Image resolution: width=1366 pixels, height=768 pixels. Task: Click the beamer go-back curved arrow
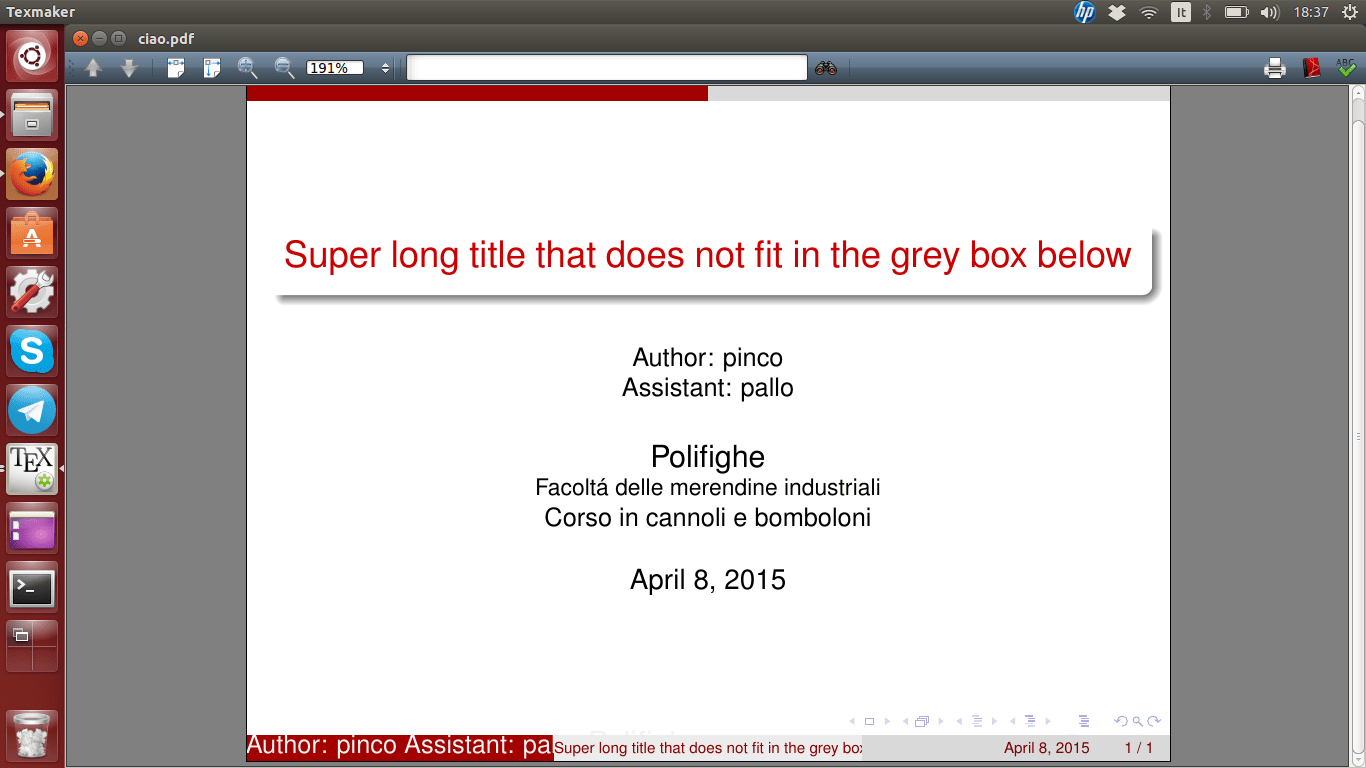(x=1122, y=721)
